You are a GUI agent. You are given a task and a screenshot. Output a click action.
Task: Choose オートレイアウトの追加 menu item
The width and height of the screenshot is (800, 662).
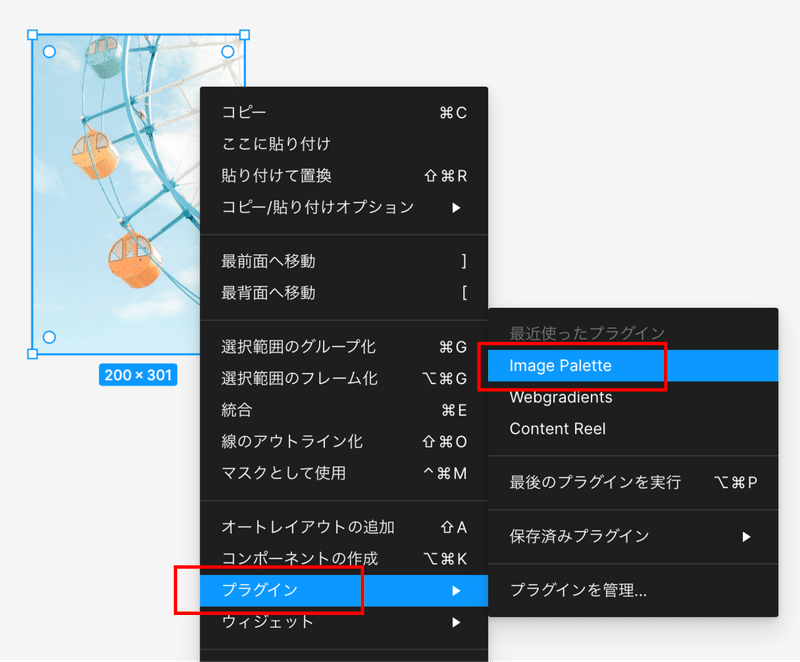coord(344,527)
